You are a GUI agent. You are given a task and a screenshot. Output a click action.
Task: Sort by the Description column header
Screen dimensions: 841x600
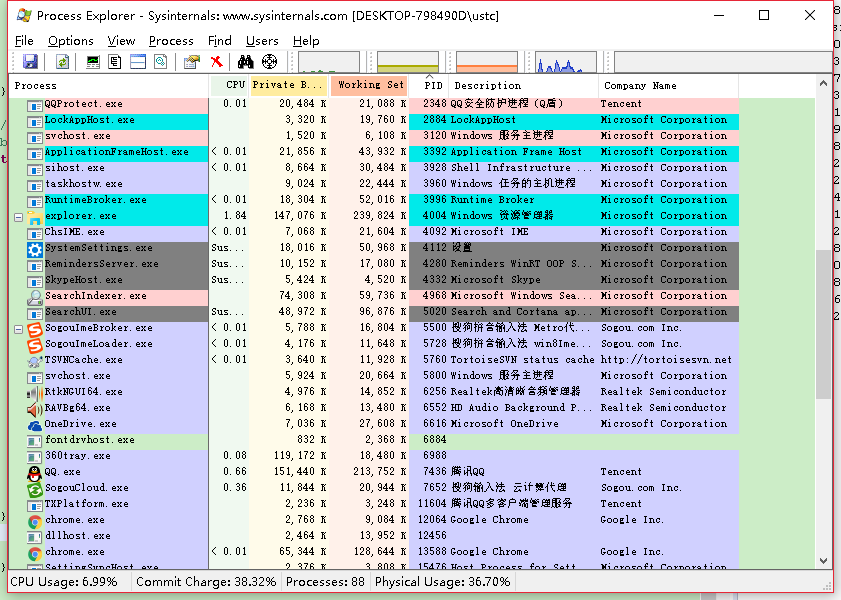click(524, 85)
